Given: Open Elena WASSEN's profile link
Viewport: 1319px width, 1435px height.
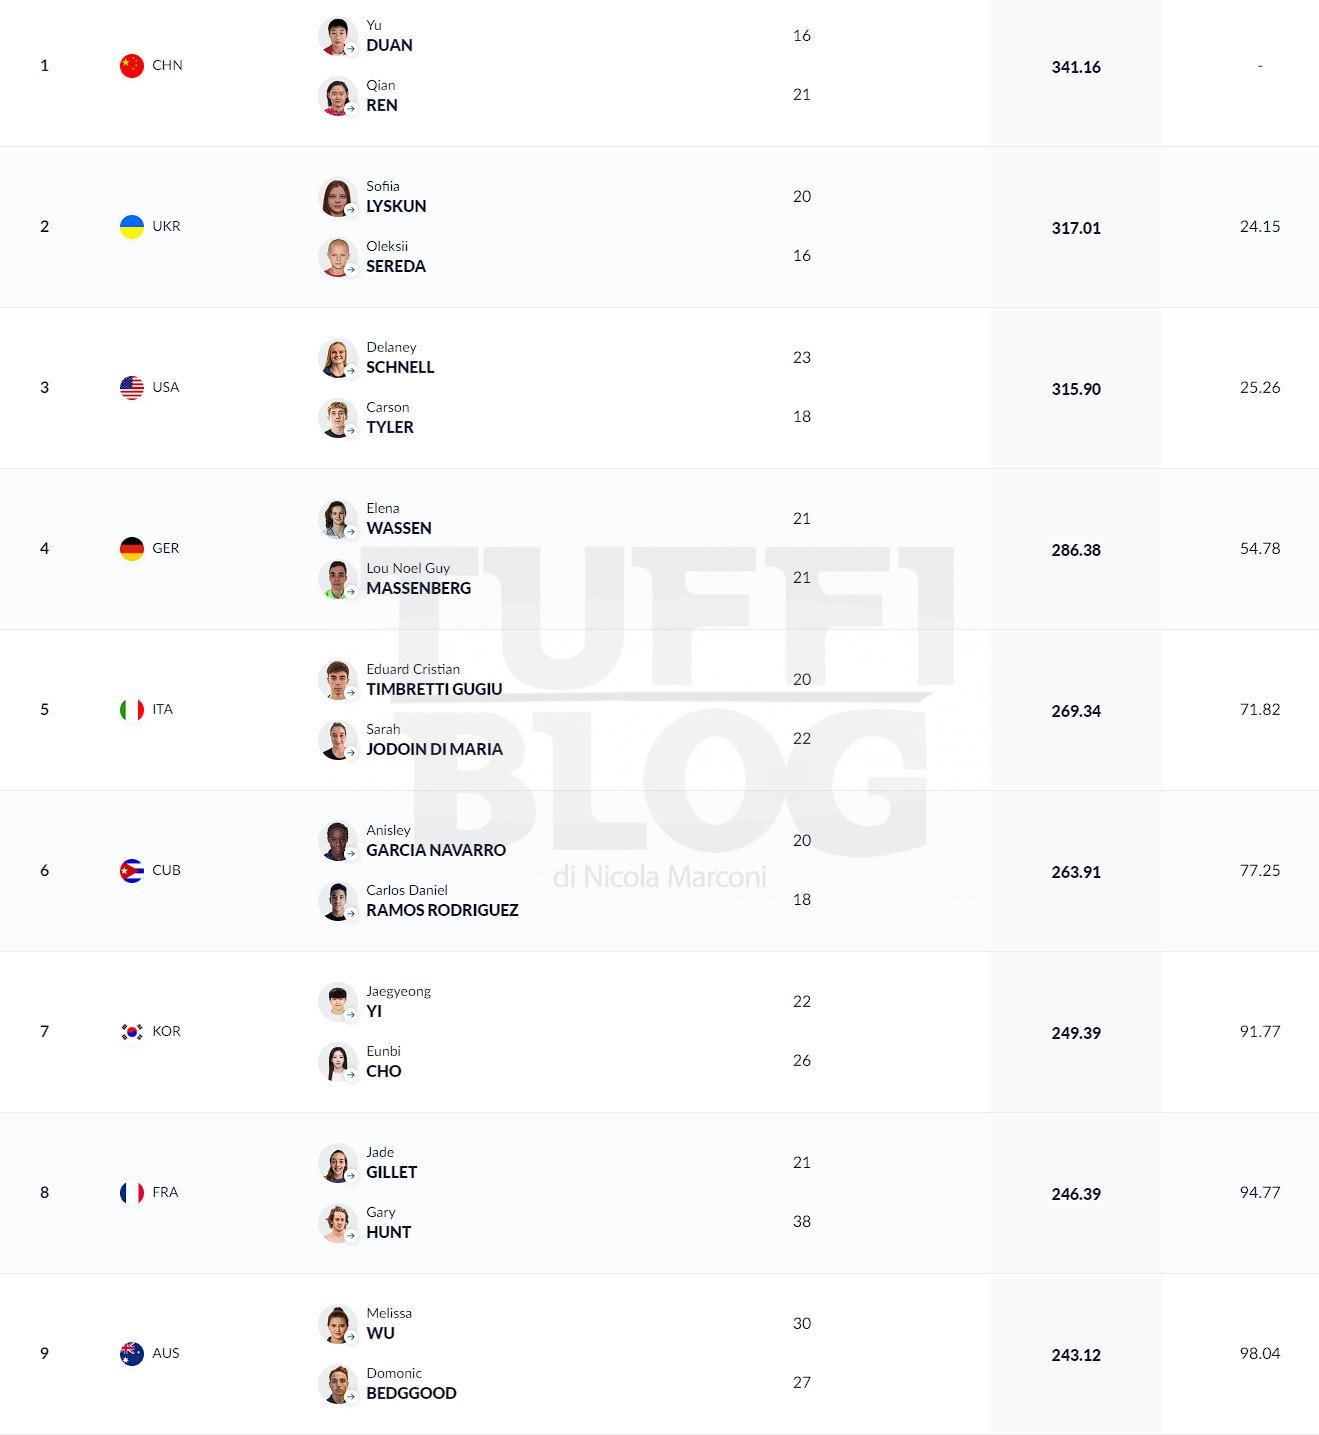Looking at the screenshot, I should click(399, 519).
